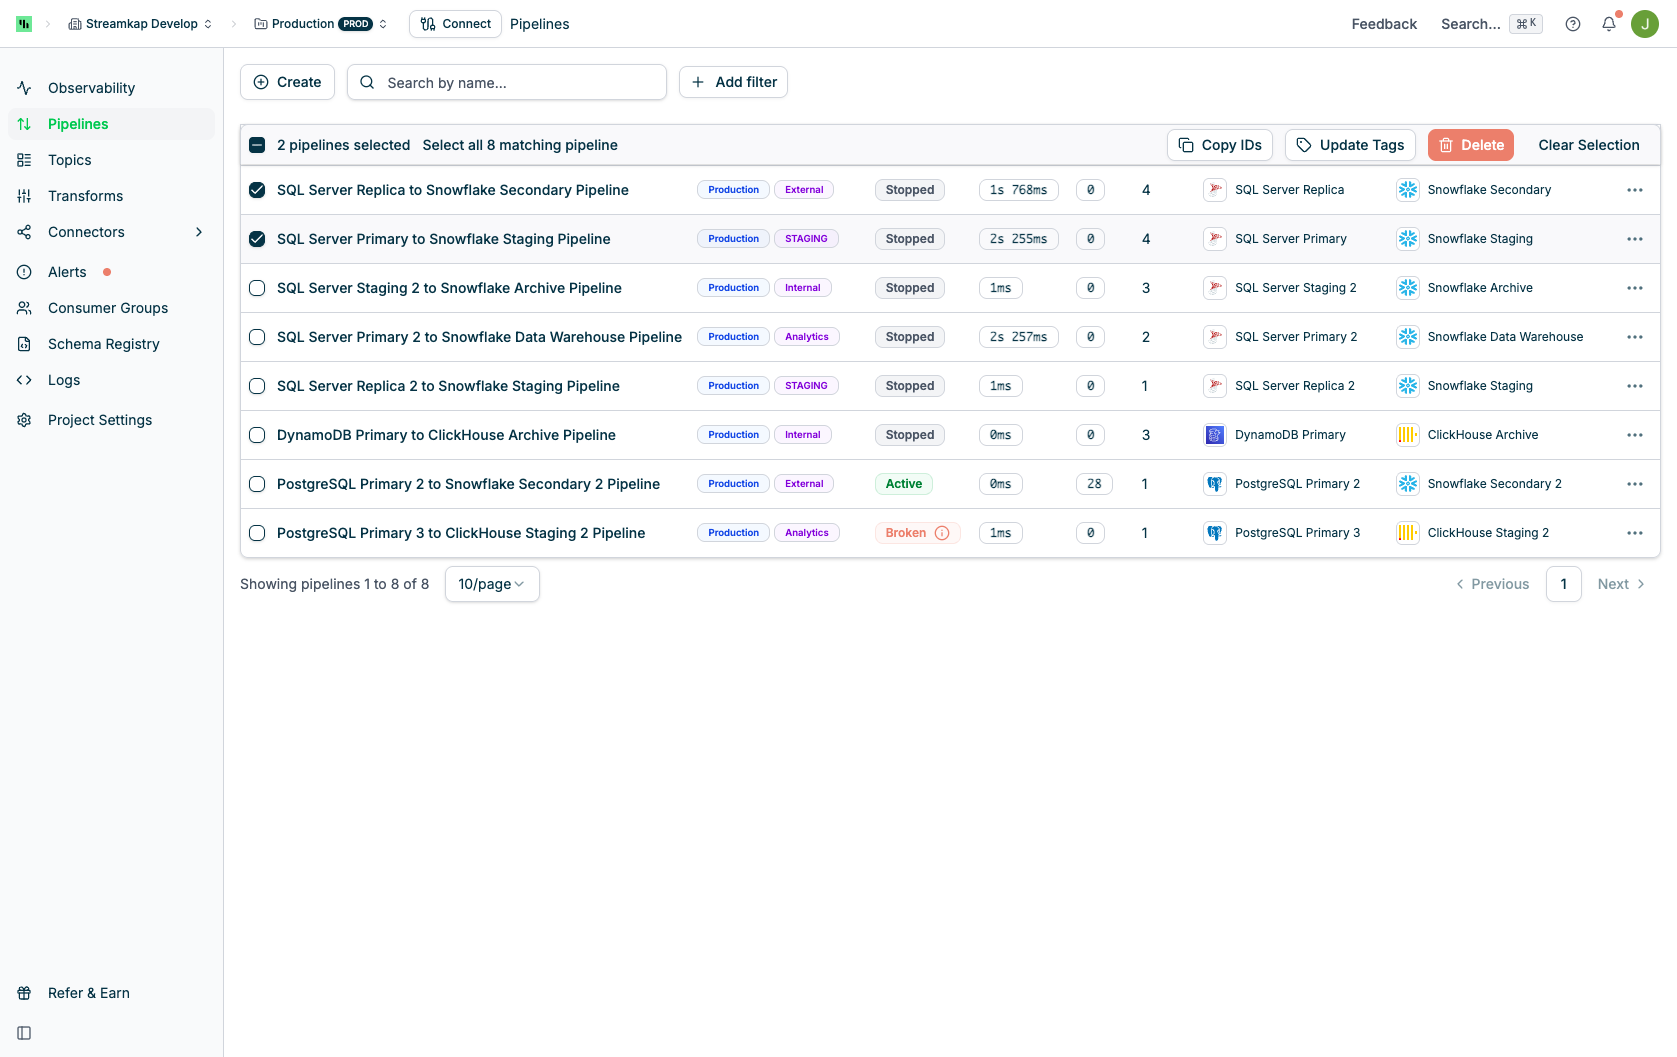Open Feedback link in top bar
This screenshot has width=1677, height=1057.
[1384, 24]
